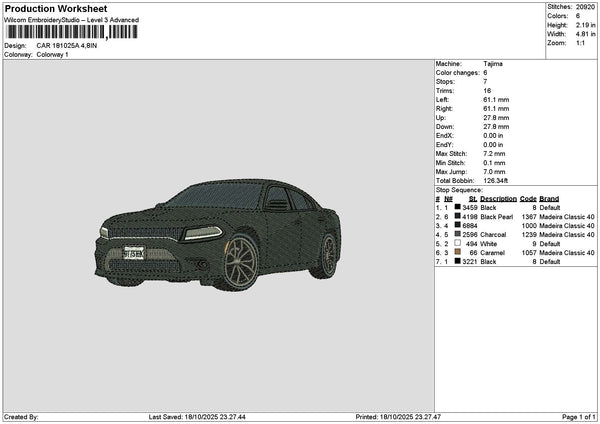
Task: Click stitch count '2596' in stop sequence
Action: pyautogui.click(x=470, y=235)
